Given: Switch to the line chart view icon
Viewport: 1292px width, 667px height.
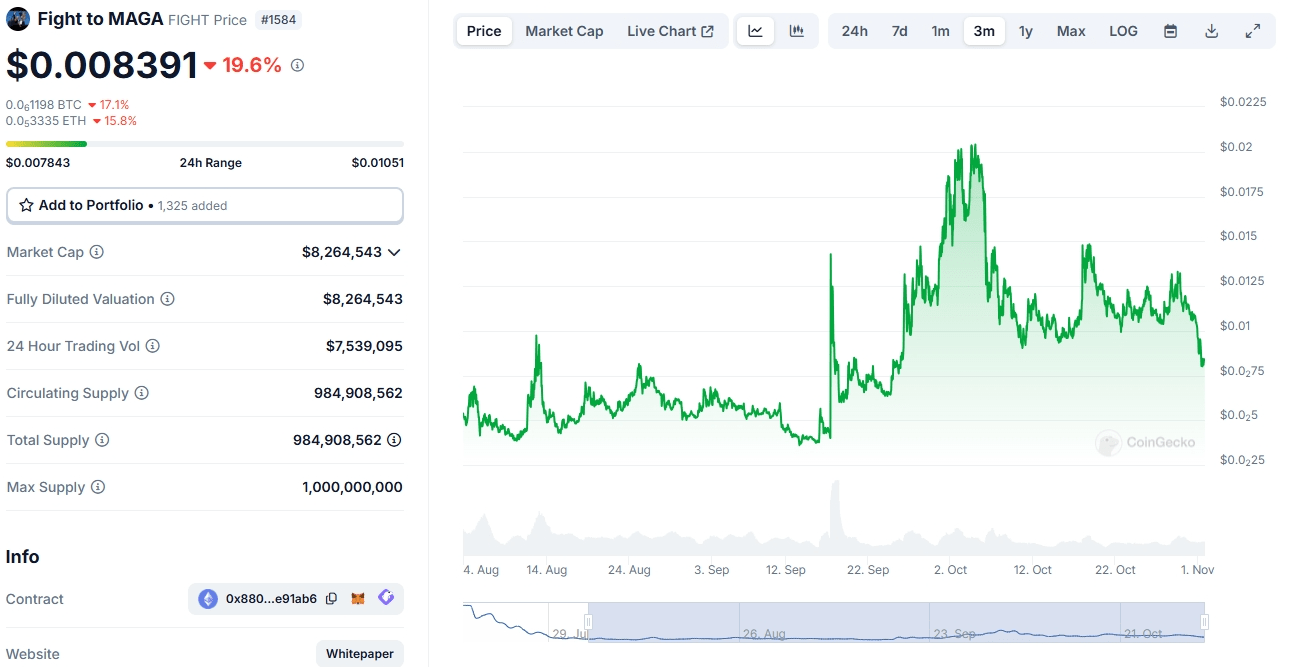Looking at the screenshot, I should coord(755,31).
